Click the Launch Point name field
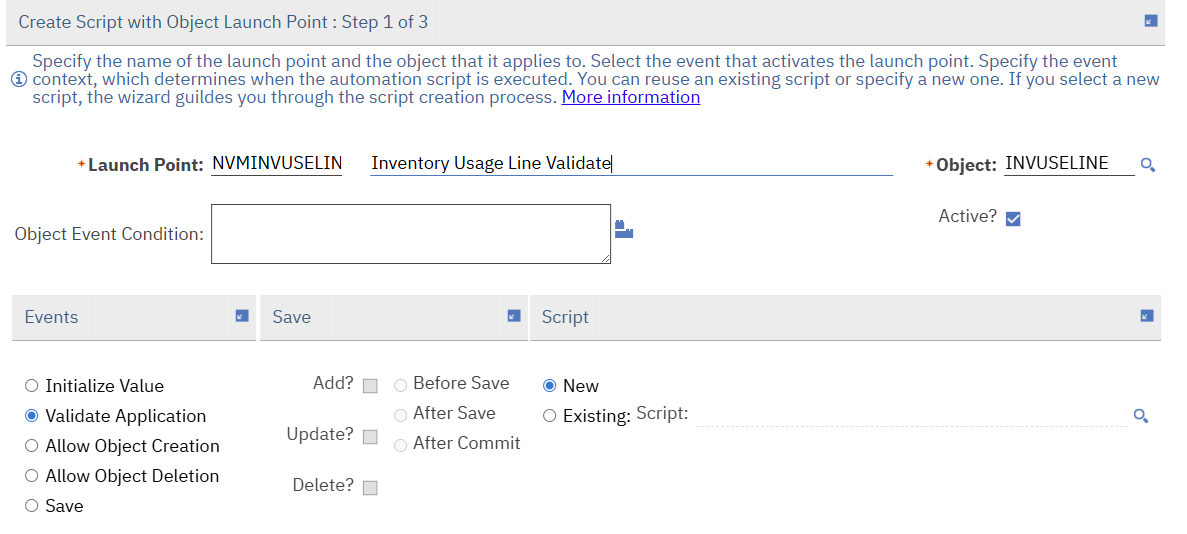 (x=277, y=164)
